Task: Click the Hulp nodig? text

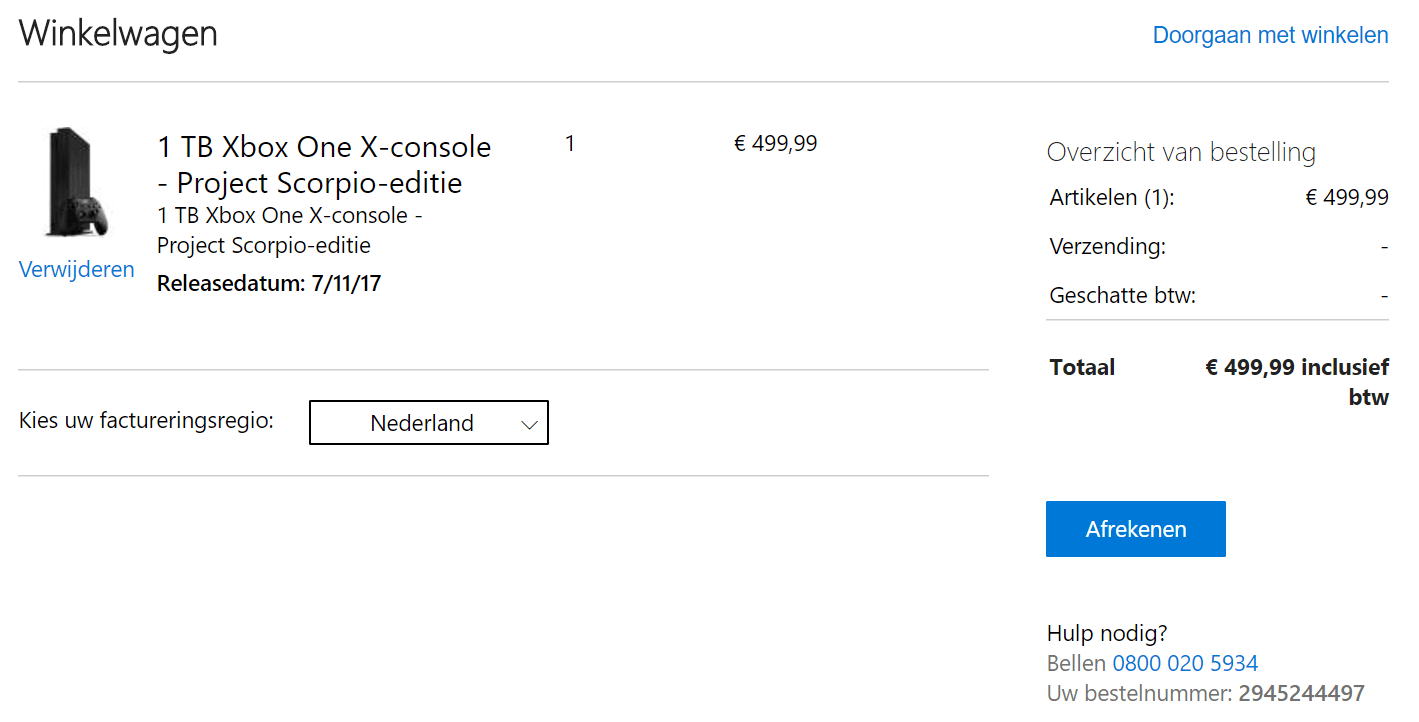Action: [1107, 633]
